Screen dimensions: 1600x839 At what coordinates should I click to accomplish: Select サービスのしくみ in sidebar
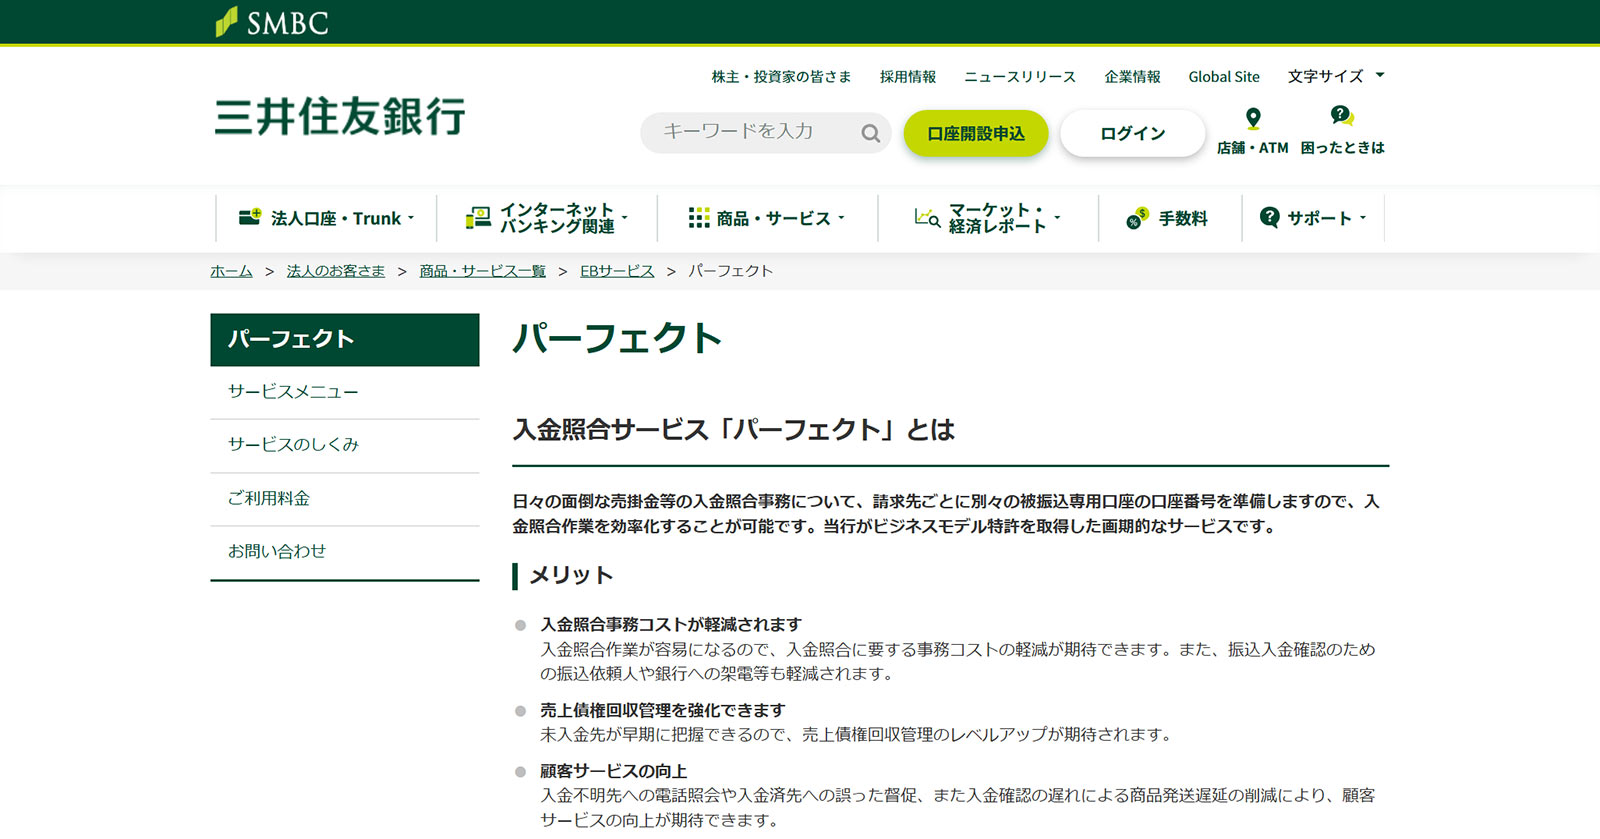[345, 445]
